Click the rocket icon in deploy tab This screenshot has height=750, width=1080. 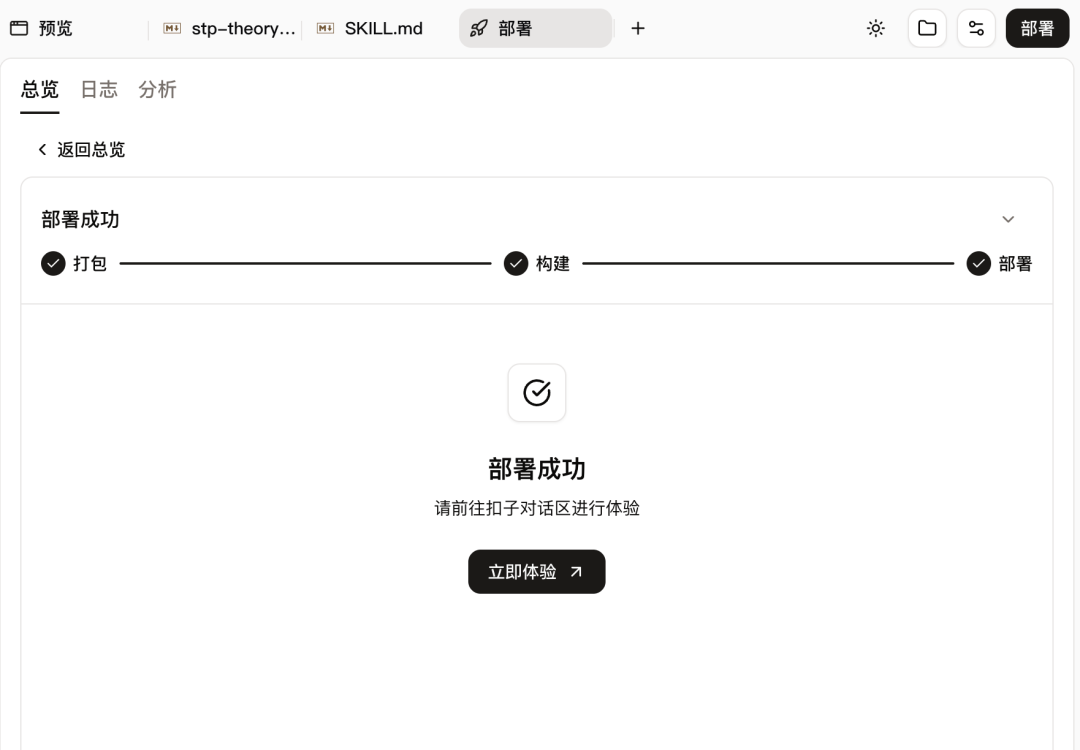point(479,28)
